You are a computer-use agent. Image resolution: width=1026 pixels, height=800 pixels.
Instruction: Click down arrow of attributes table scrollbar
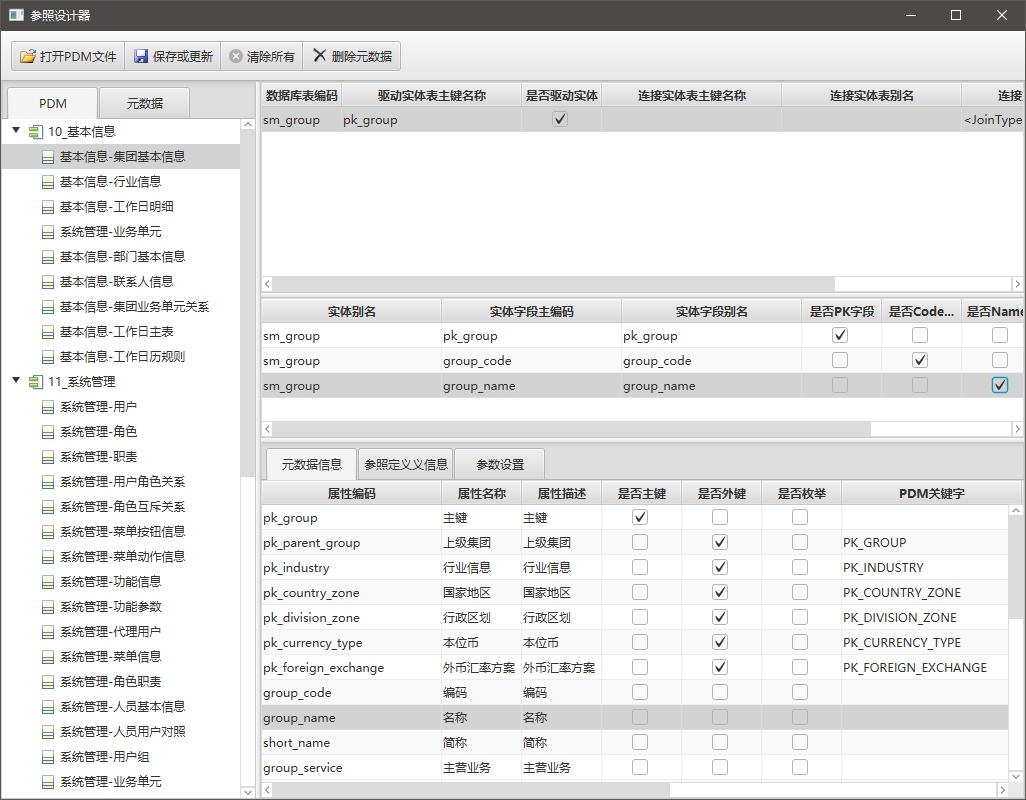click(x=1016, y=776)
